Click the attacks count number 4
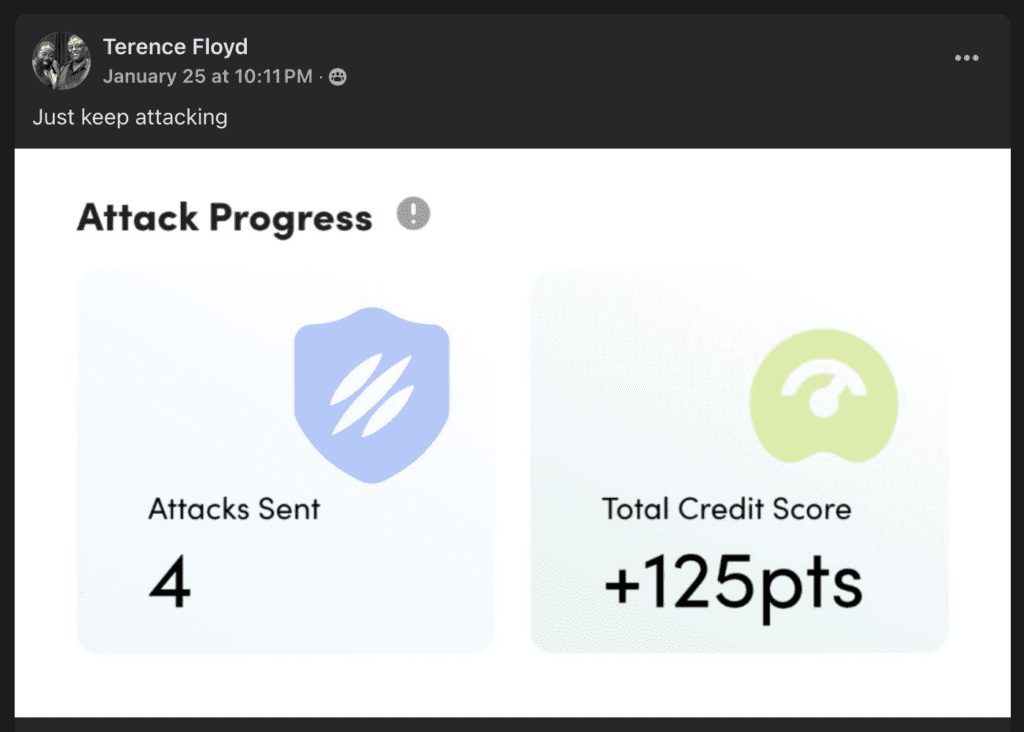 pyautogui.click(x=169, y=583)
